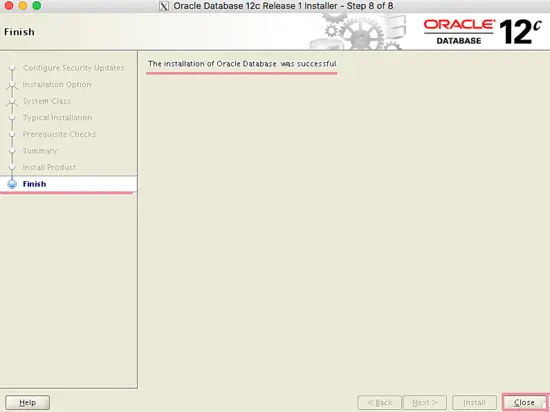Select the Installation Option step
The width and height of the screenshot is (550, 412).
click(x=57, y=85)
